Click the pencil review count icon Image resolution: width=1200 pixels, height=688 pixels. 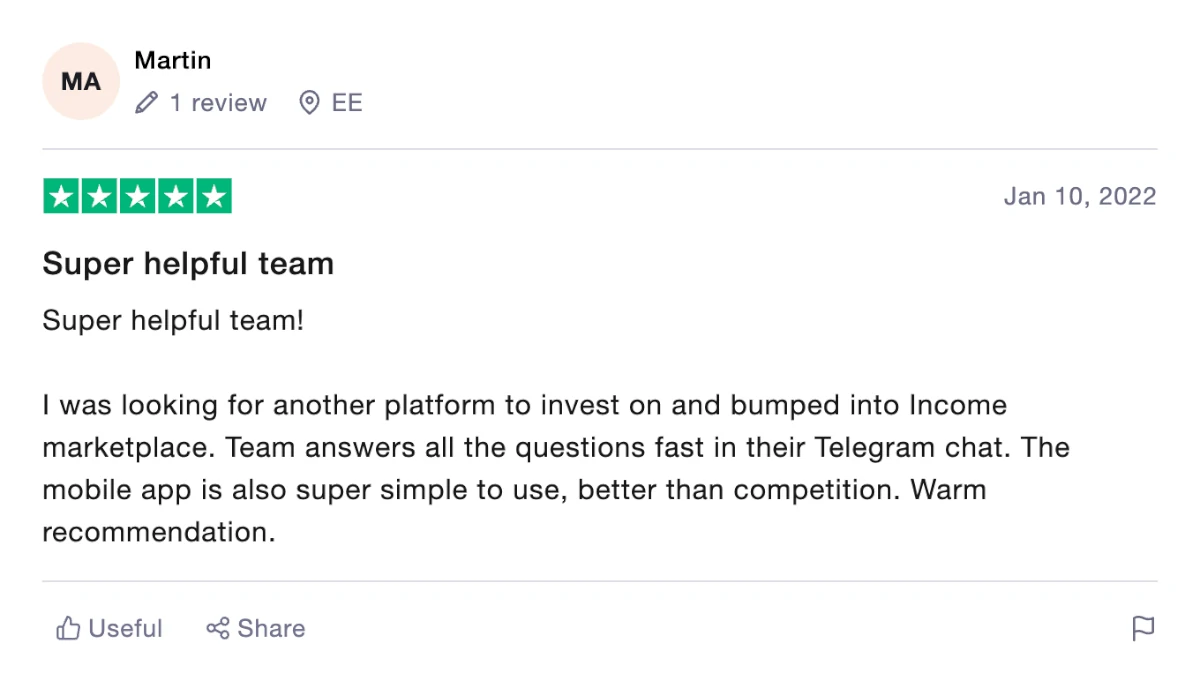coord(146,103)
